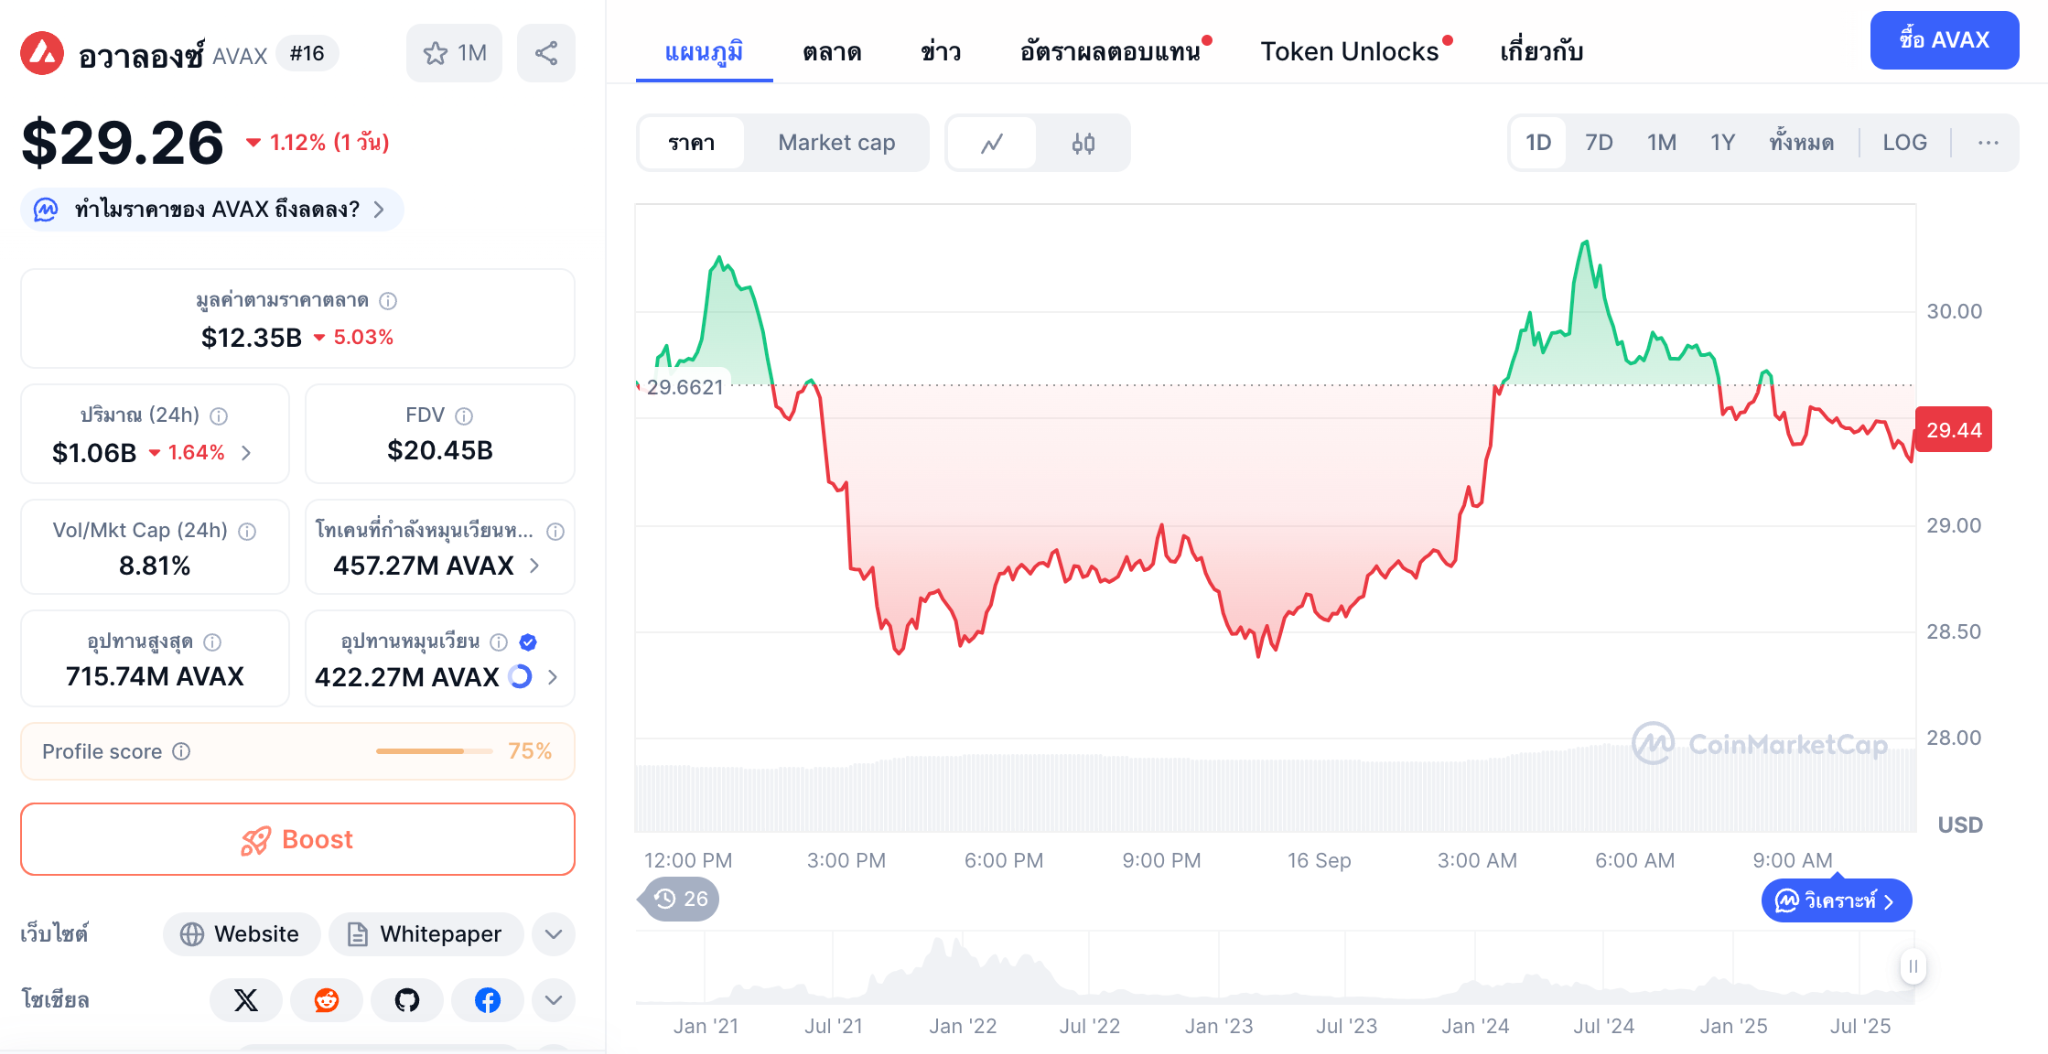Switch chart to Market cap view
The height and width of the screenshot is (1054, 2048).
[x=836, y=143]
